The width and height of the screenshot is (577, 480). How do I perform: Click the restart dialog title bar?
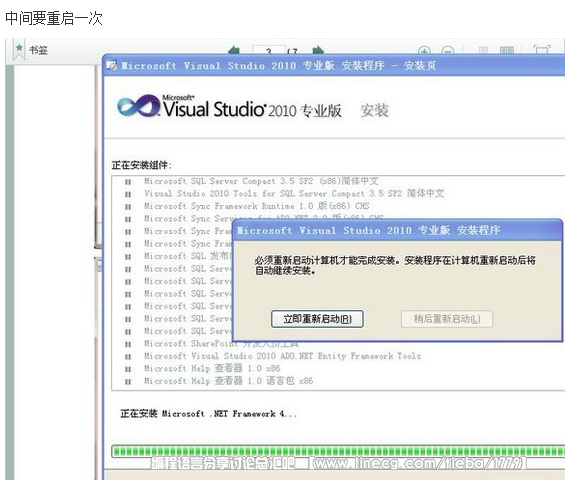(397, 230)
